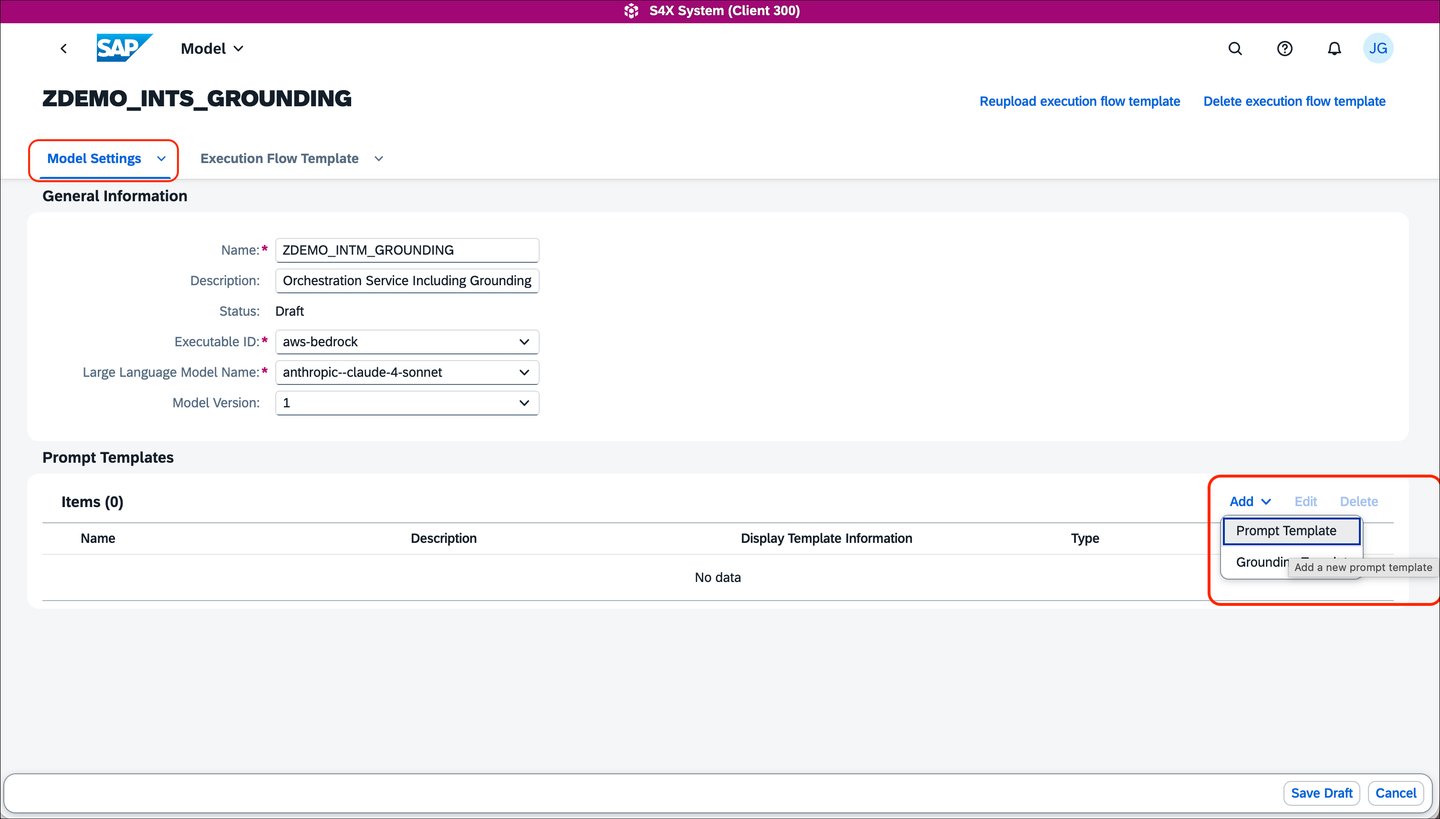
Task: Edit the Name input field
Action: pyautogui.click(x=407, y=250)
